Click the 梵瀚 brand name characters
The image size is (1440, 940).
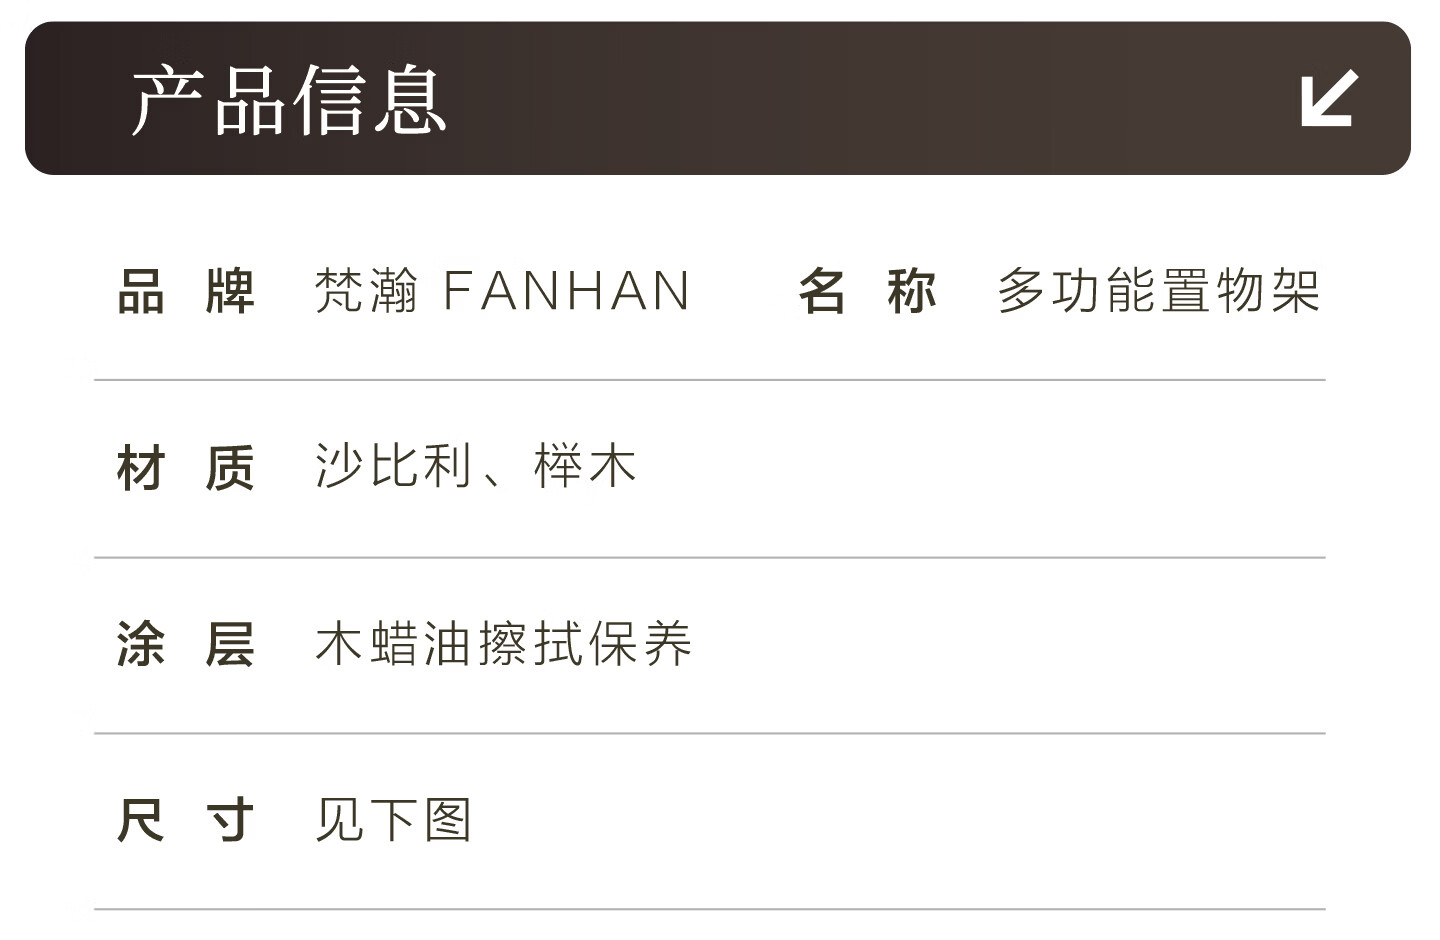(x=366, y=292)
